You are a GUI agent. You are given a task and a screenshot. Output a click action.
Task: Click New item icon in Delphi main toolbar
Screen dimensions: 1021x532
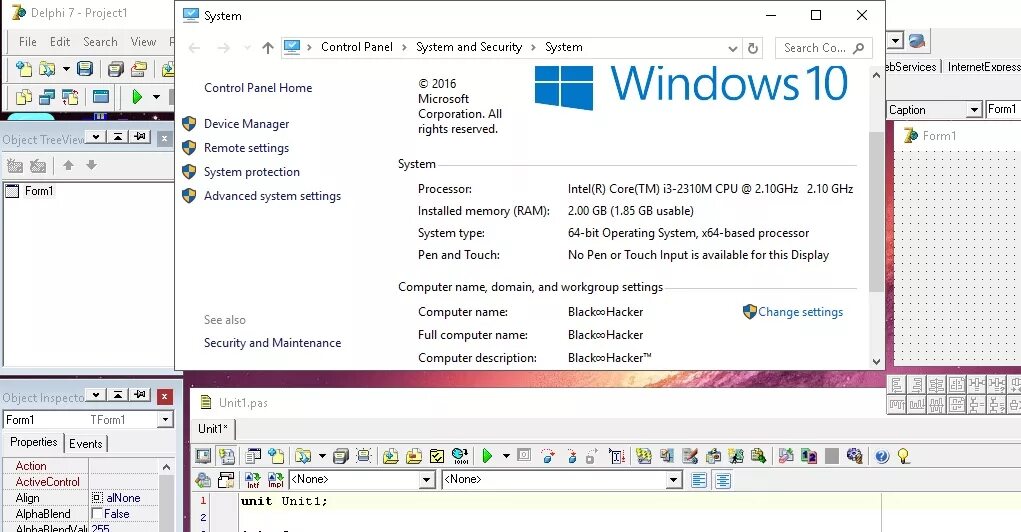click(x=23, y=69)
